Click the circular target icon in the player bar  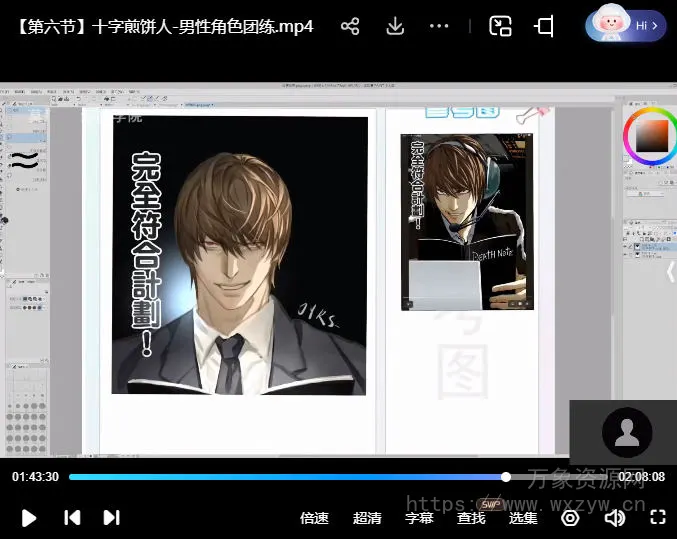coord(570,517)
